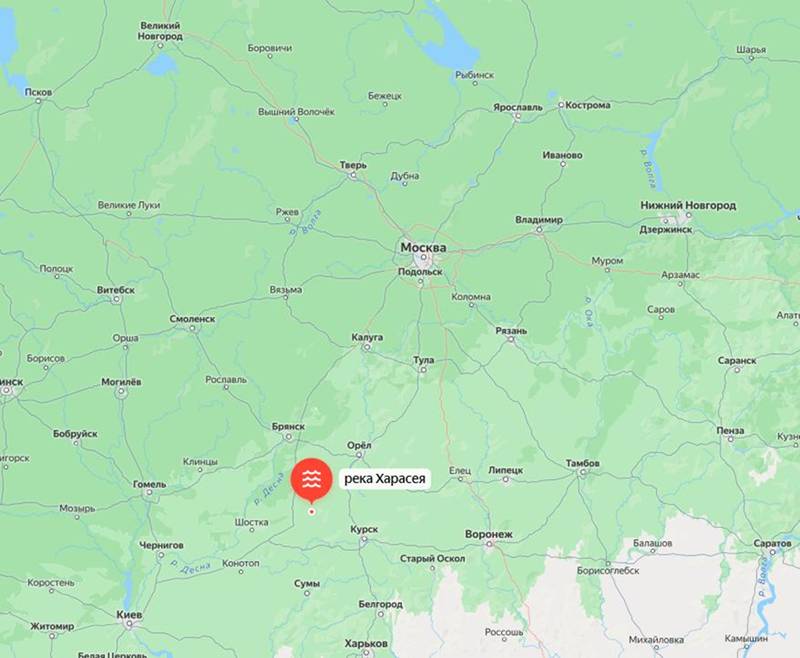Select the Рязань city label
The image size is (800, 658).
click(511, 331)
